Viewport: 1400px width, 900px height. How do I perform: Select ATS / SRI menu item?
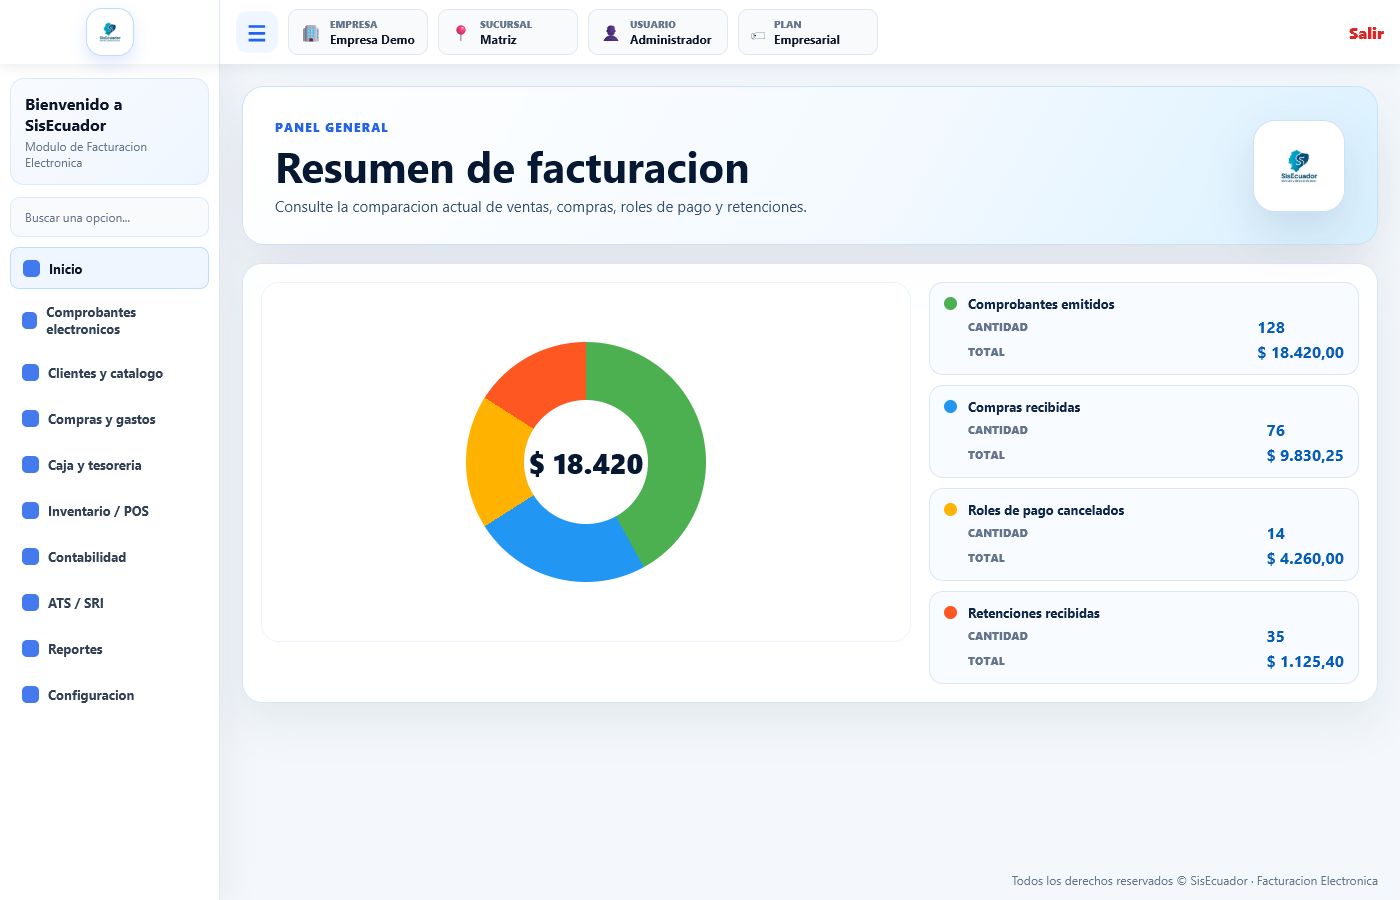(x=109, y=603)
